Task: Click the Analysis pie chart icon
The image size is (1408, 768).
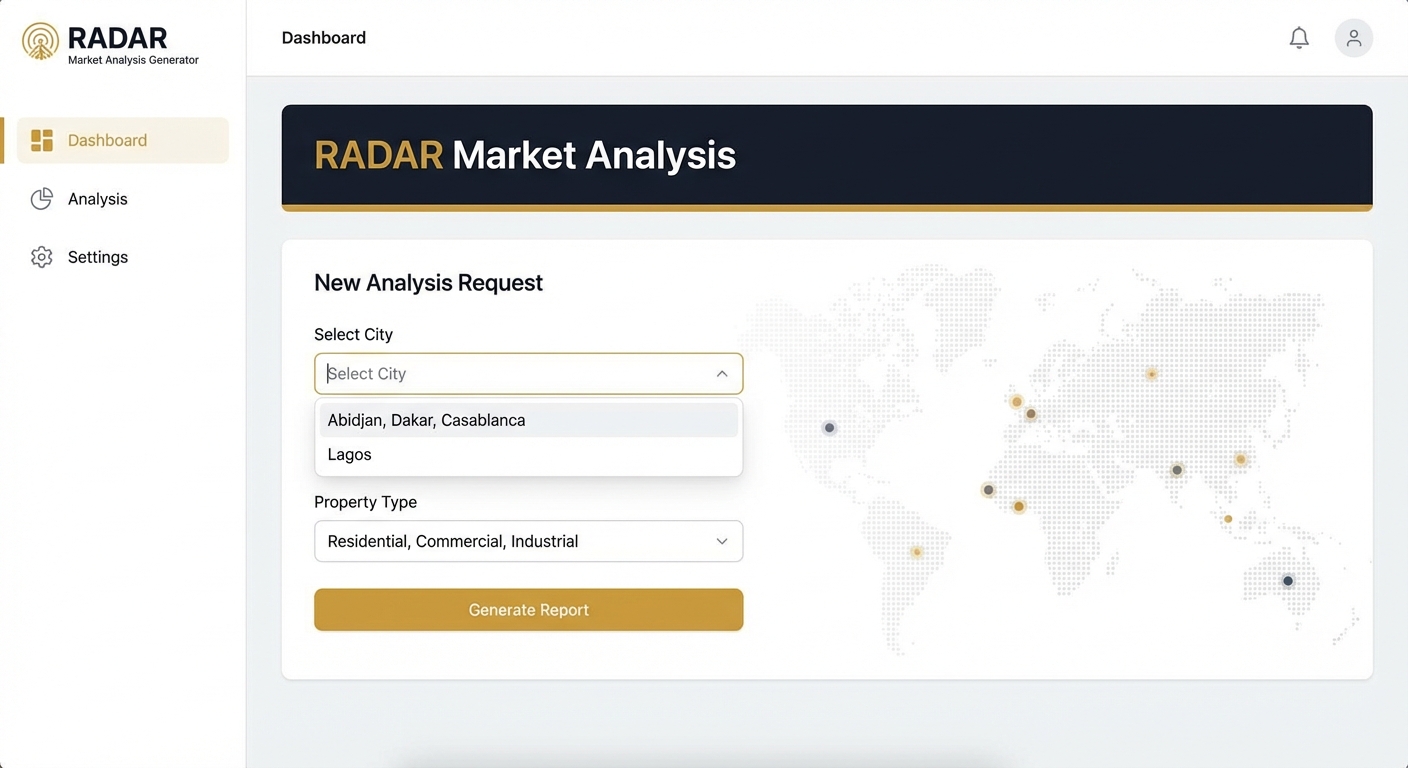Action: (x=42, y=199)
